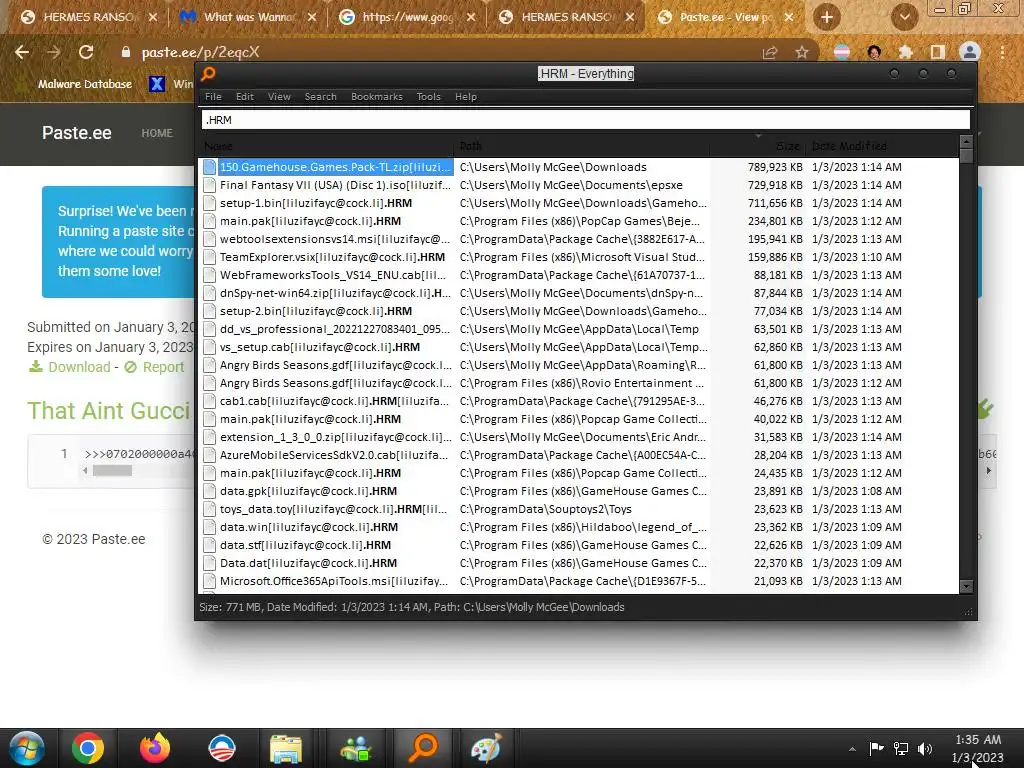
Task: Sort results by Name column header
Action: (327, 146)
